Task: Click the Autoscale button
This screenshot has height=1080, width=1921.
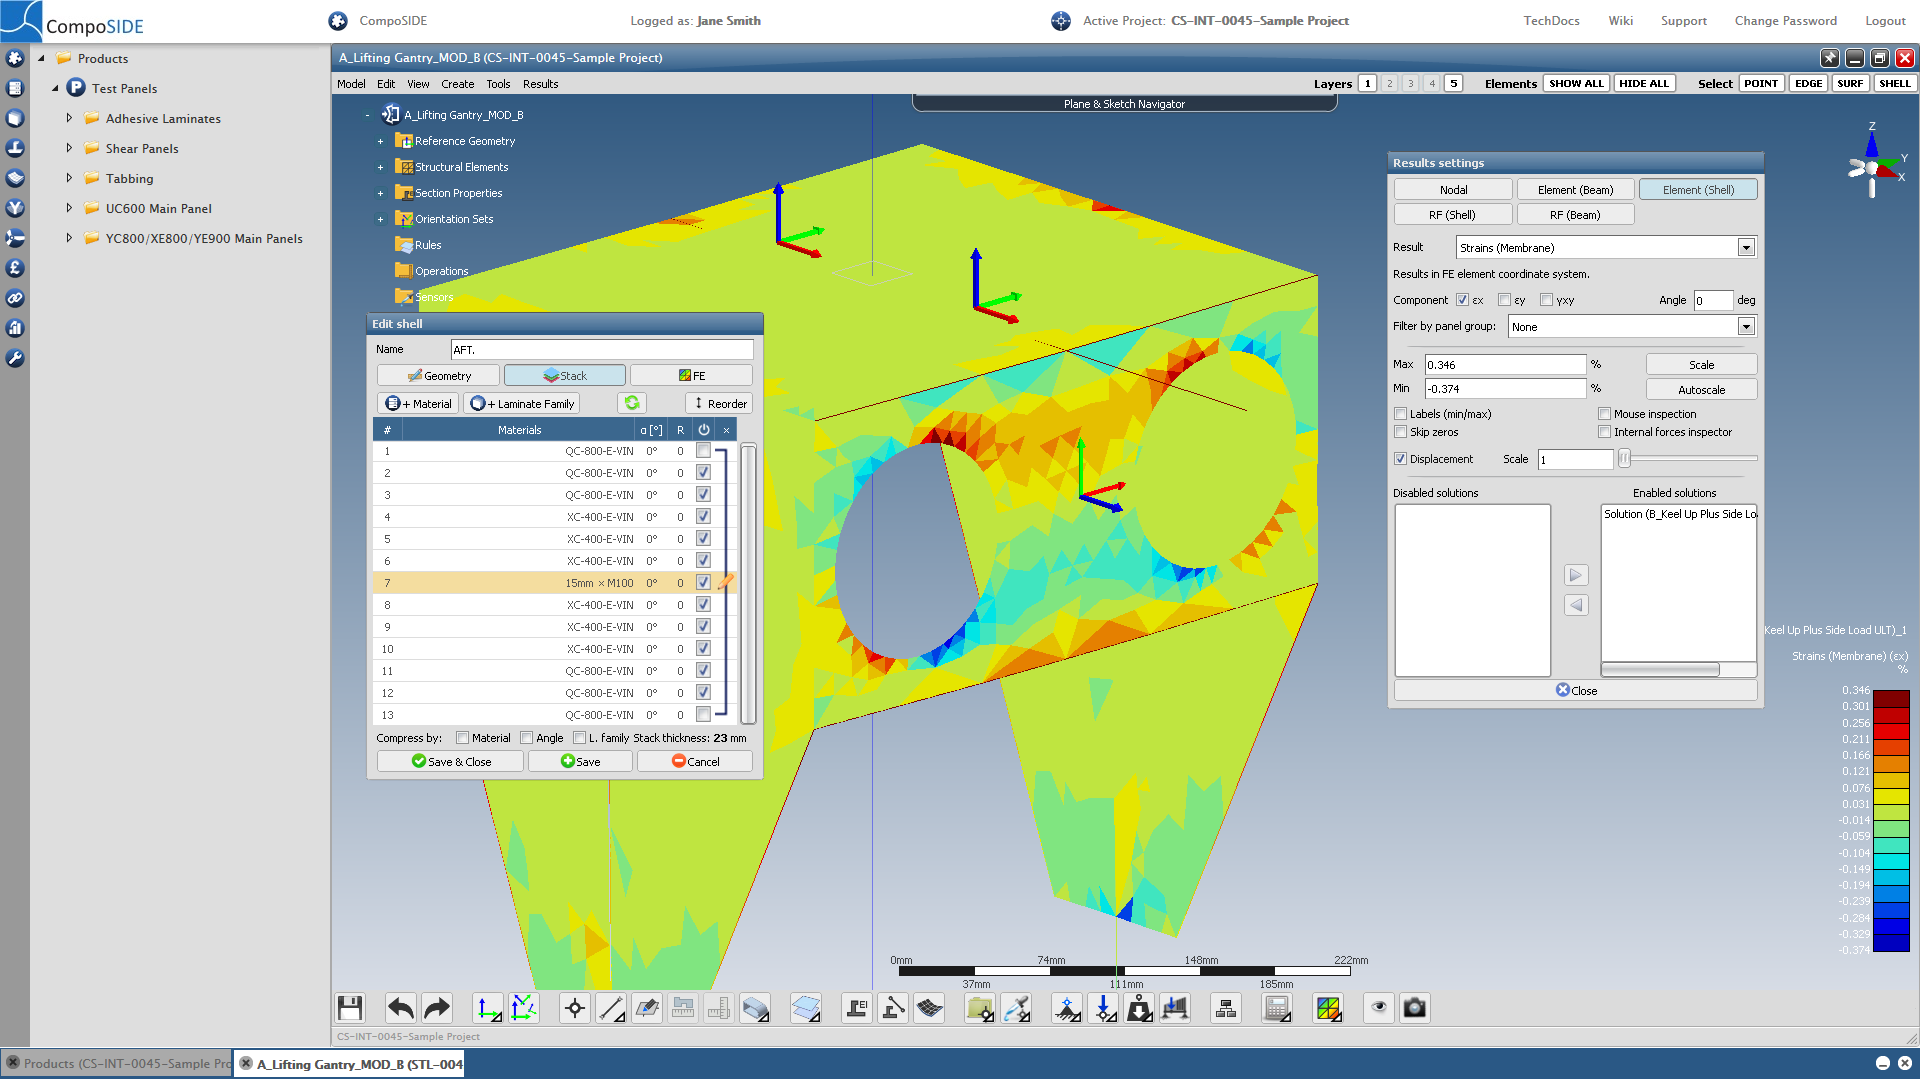Action: pos(1701,390)
